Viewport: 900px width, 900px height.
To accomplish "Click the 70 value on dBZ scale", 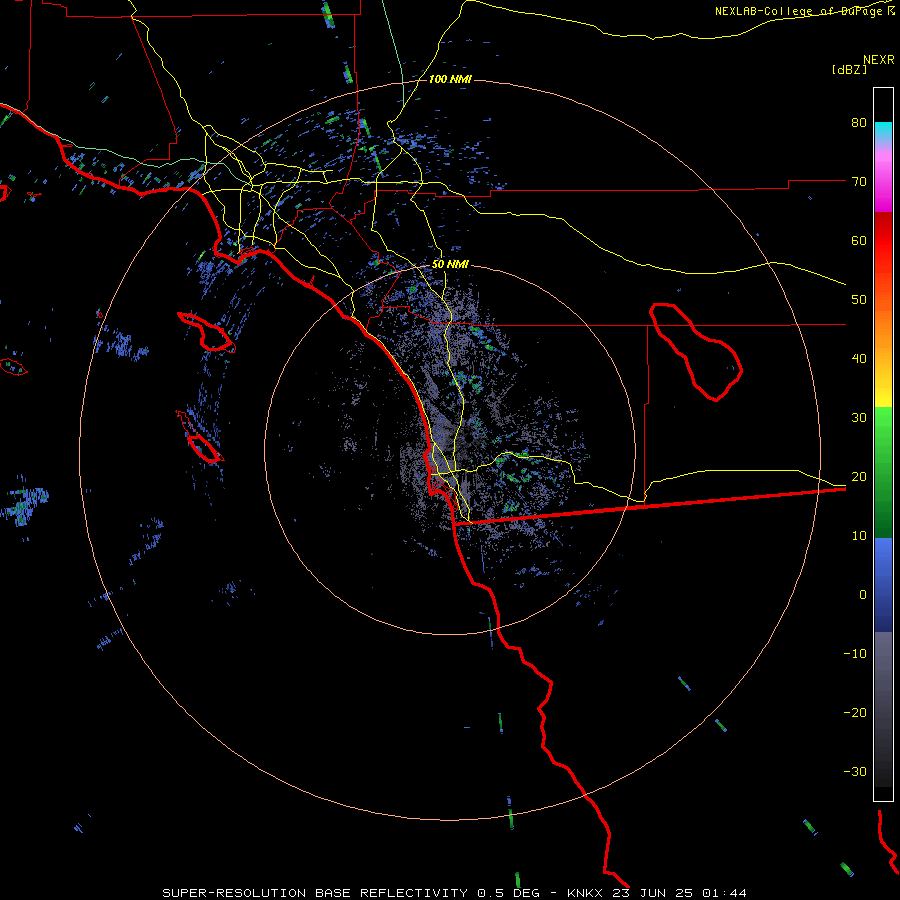I will point(859,182).
